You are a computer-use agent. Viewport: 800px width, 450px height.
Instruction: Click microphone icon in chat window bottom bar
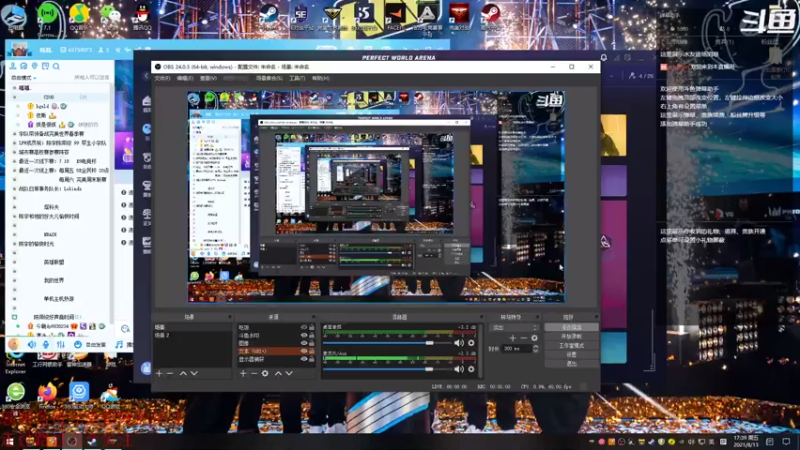click(x=46, y=344)
